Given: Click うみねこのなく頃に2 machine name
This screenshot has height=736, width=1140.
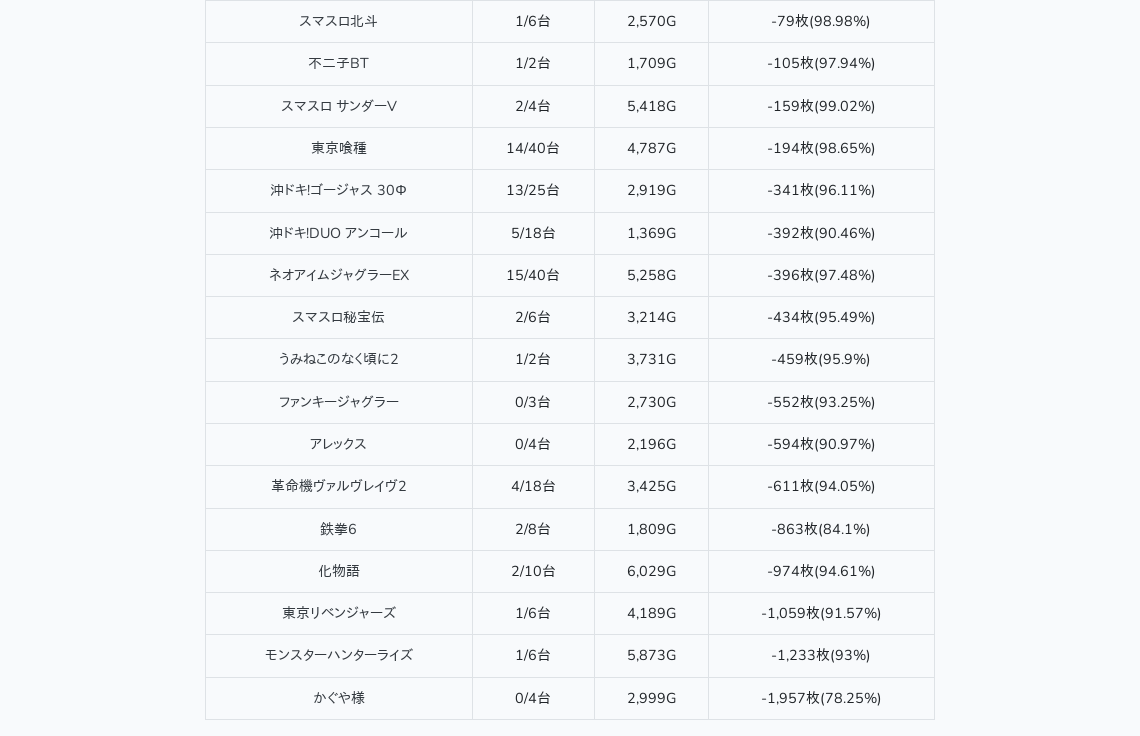Looking at the screenshot, I should (338, 359).
